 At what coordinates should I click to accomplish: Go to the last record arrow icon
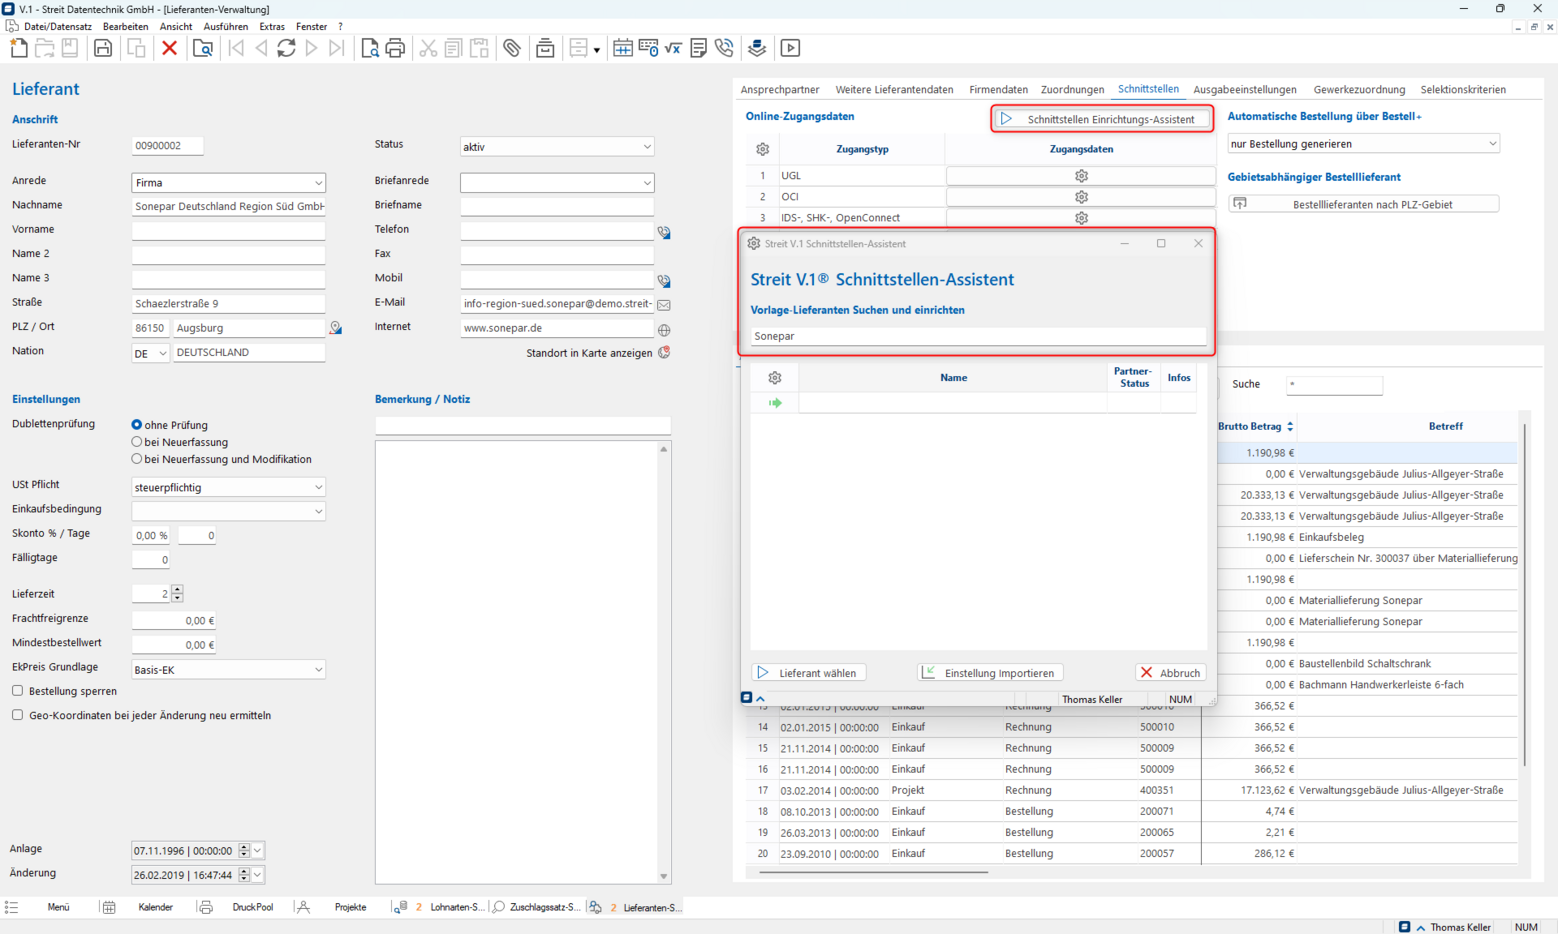pos(337,48)
